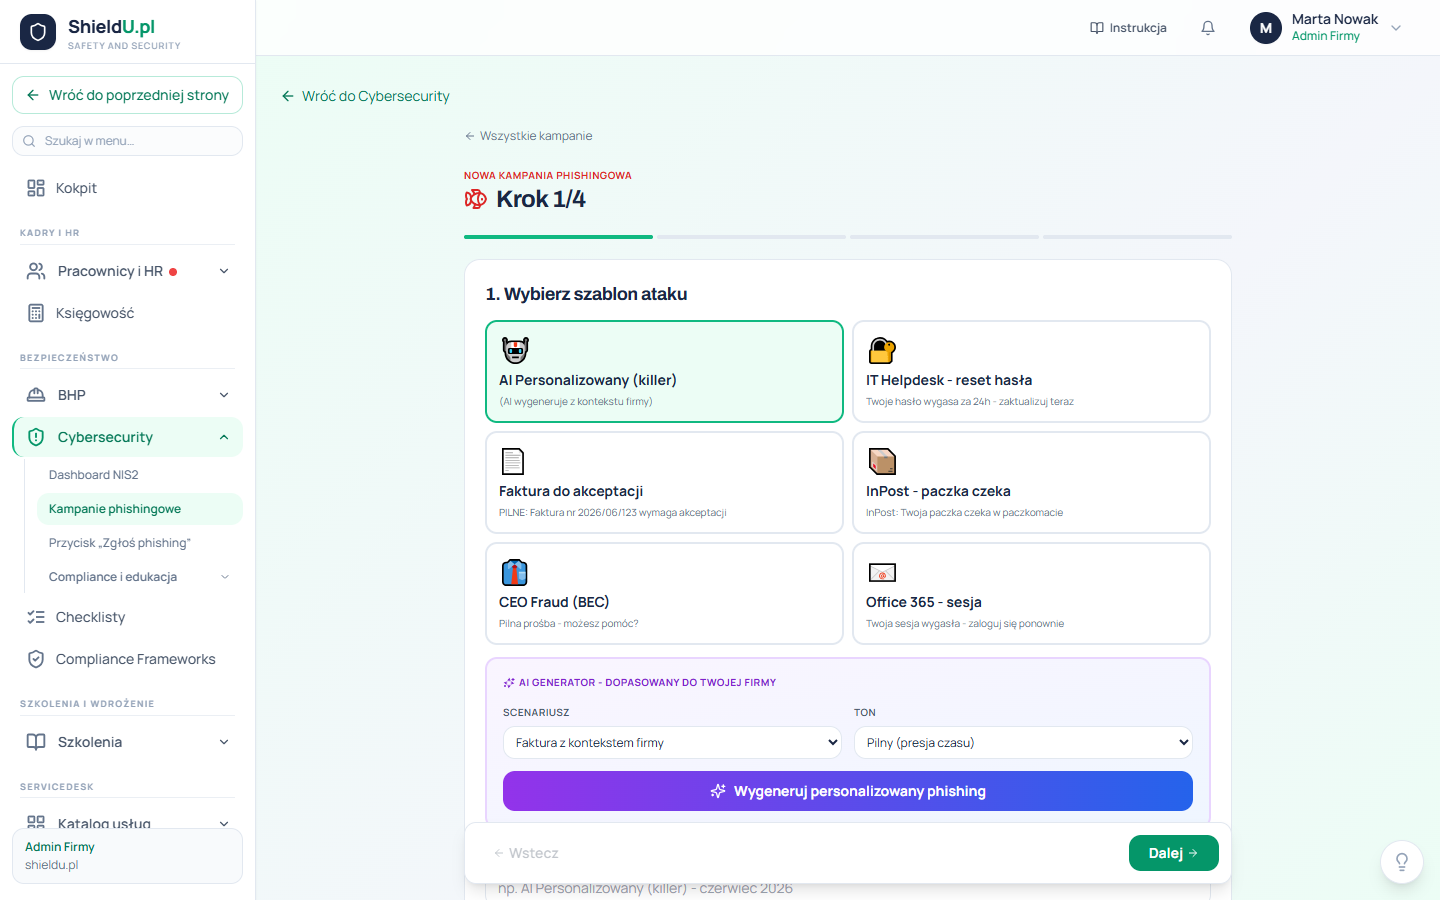Open Kokpit in the sidebar
The image size is (1440, 900).
click(127, 188)
